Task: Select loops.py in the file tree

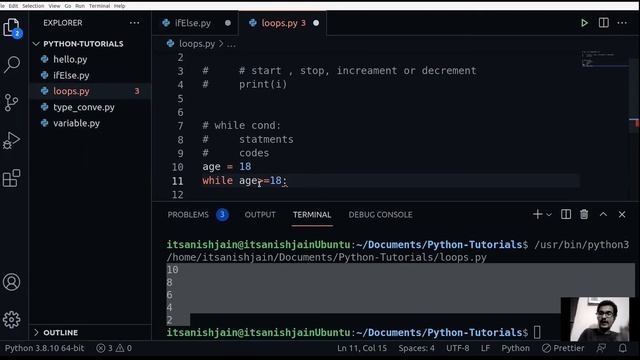Action: (71, 91)
